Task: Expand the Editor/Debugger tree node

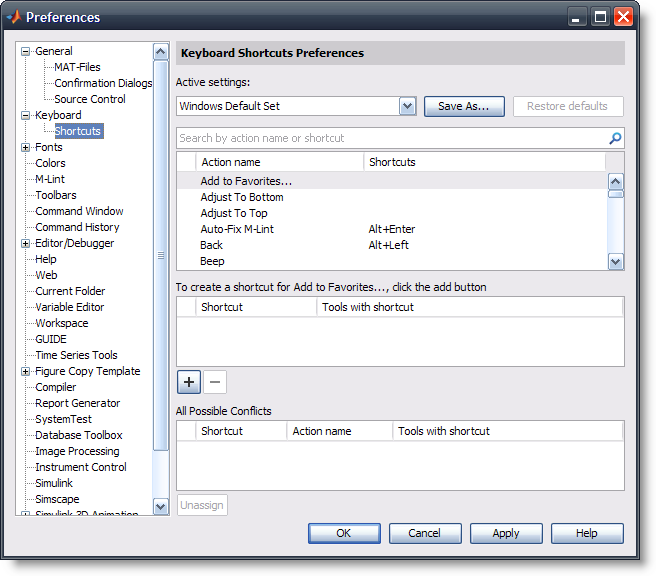Action: 26,243
